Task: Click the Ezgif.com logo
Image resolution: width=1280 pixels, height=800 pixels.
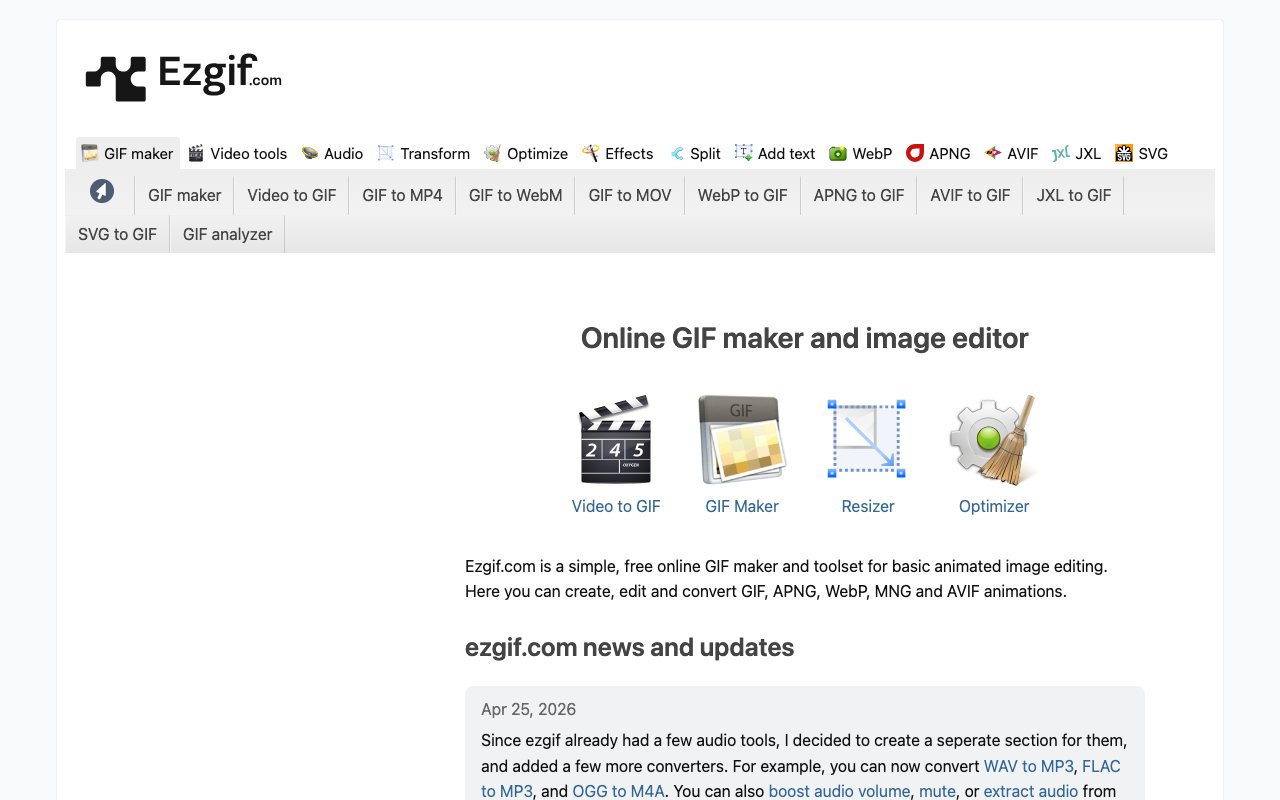Action: tap(184, 78)
